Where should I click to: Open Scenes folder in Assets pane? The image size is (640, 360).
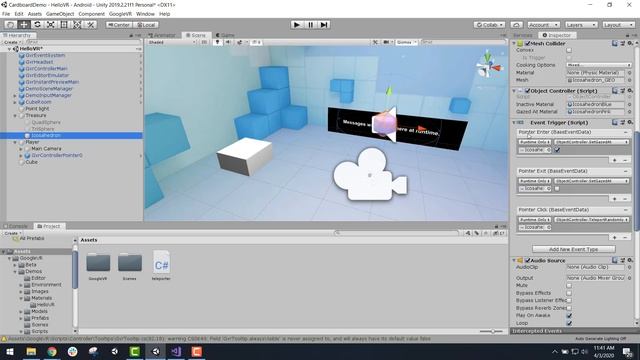[x=130, y=266]
